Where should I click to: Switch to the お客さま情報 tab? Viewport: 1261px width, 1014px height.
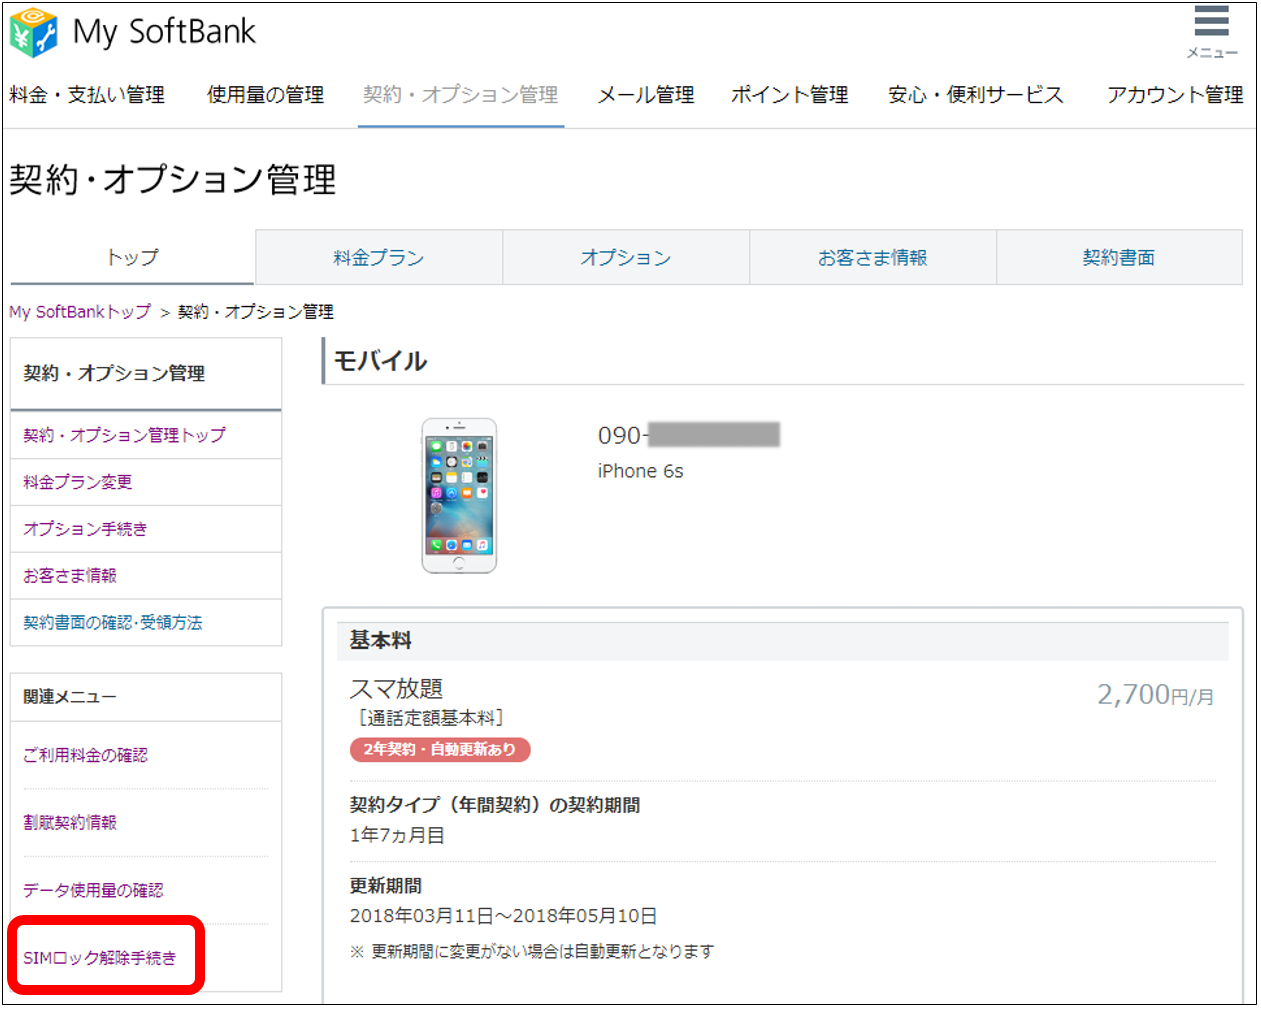pyautogui.click(x=873, y=257)
